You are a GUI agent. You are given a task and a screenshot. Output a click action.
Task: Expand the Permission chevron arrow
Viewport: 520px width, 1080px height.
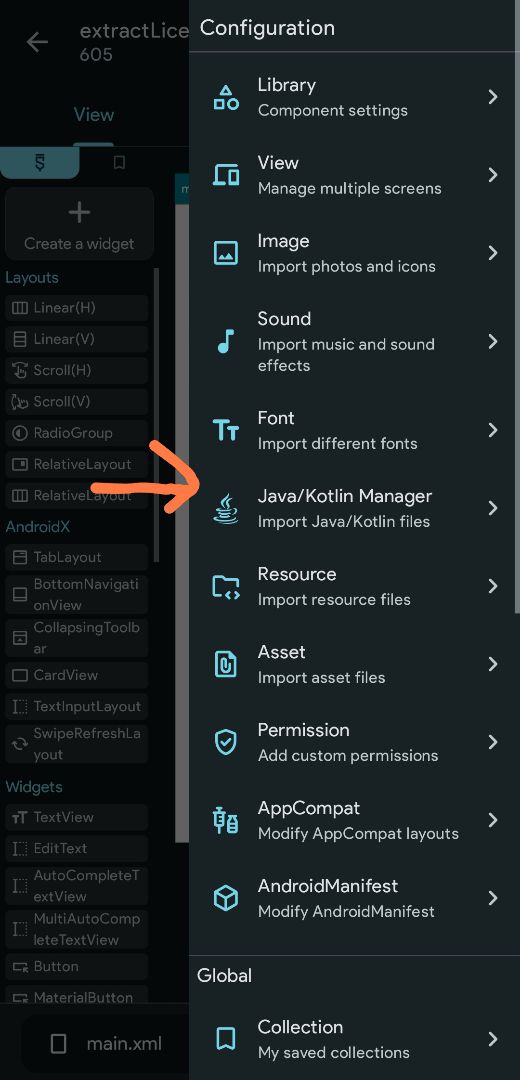(x=492, y=742)
